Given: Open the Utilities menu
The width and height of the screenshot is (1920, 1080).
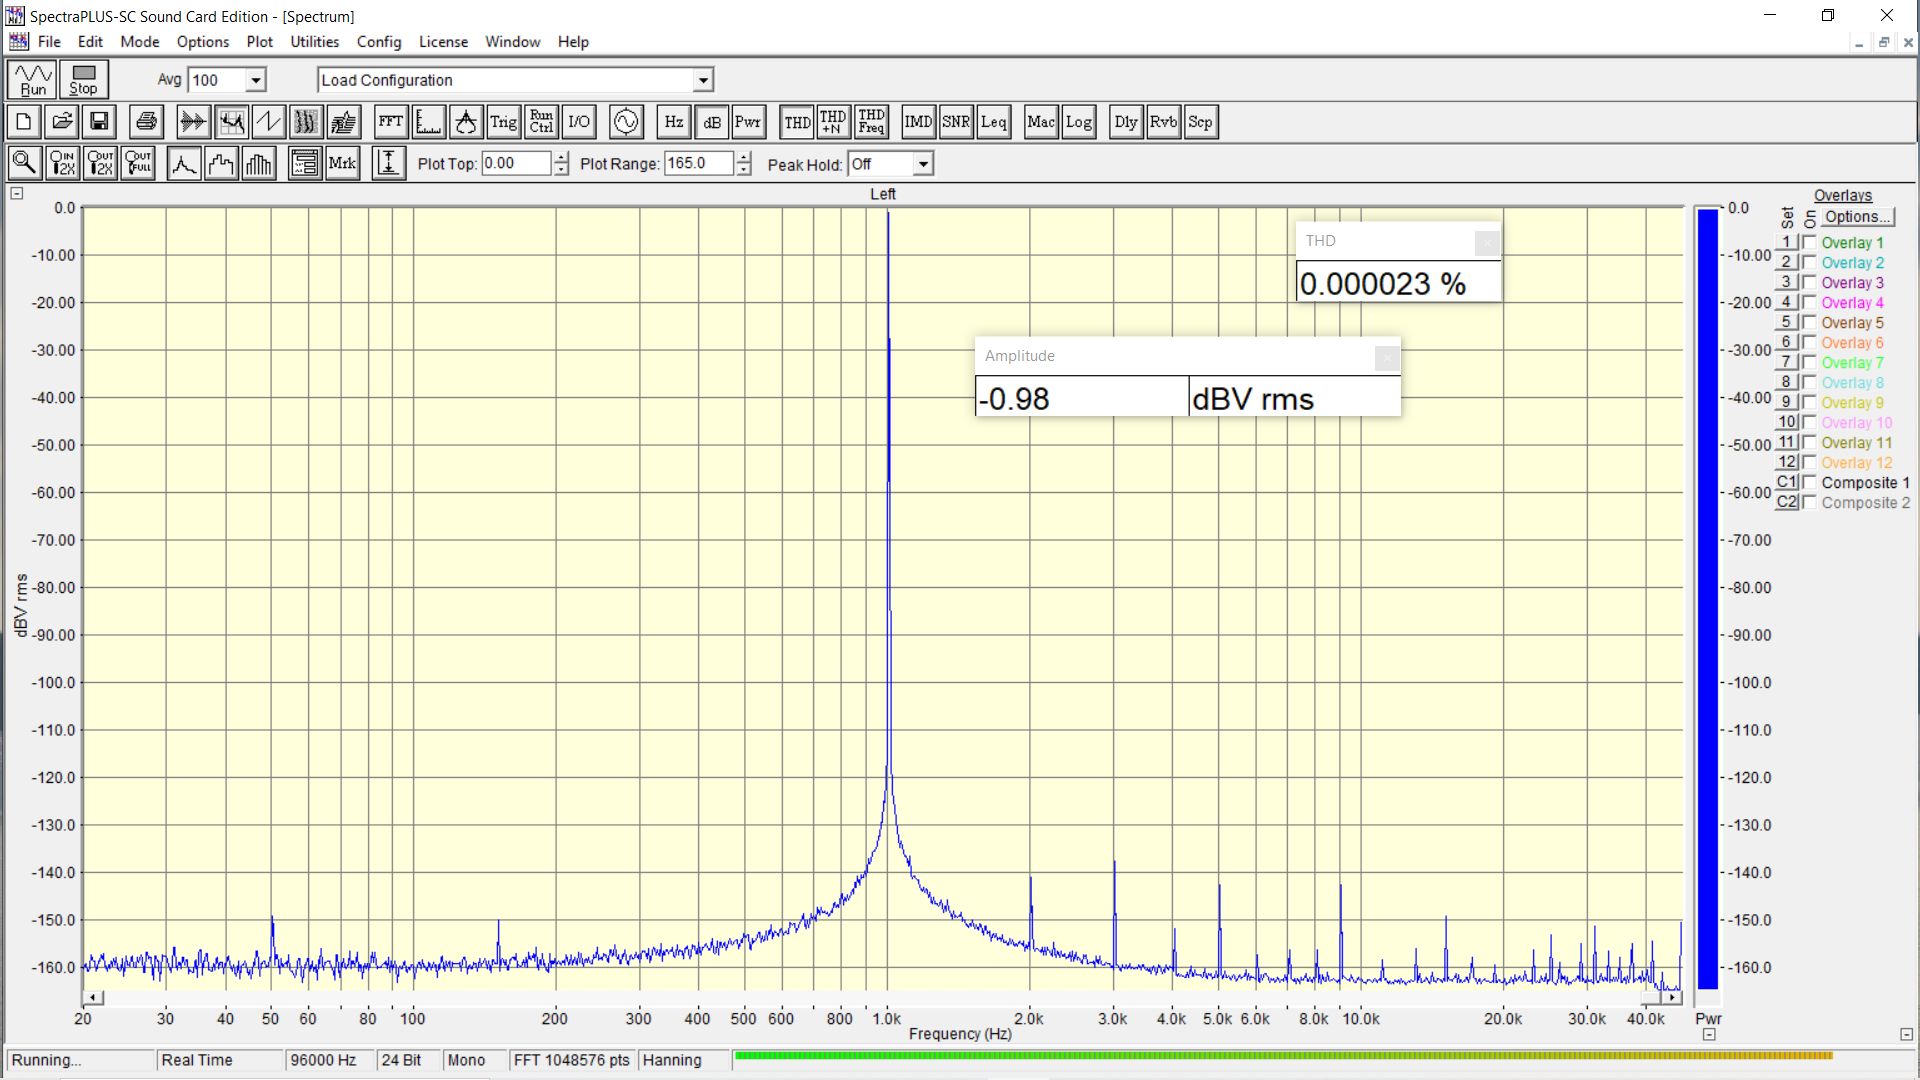Looking at the screenshot, I should click(314, 42).
